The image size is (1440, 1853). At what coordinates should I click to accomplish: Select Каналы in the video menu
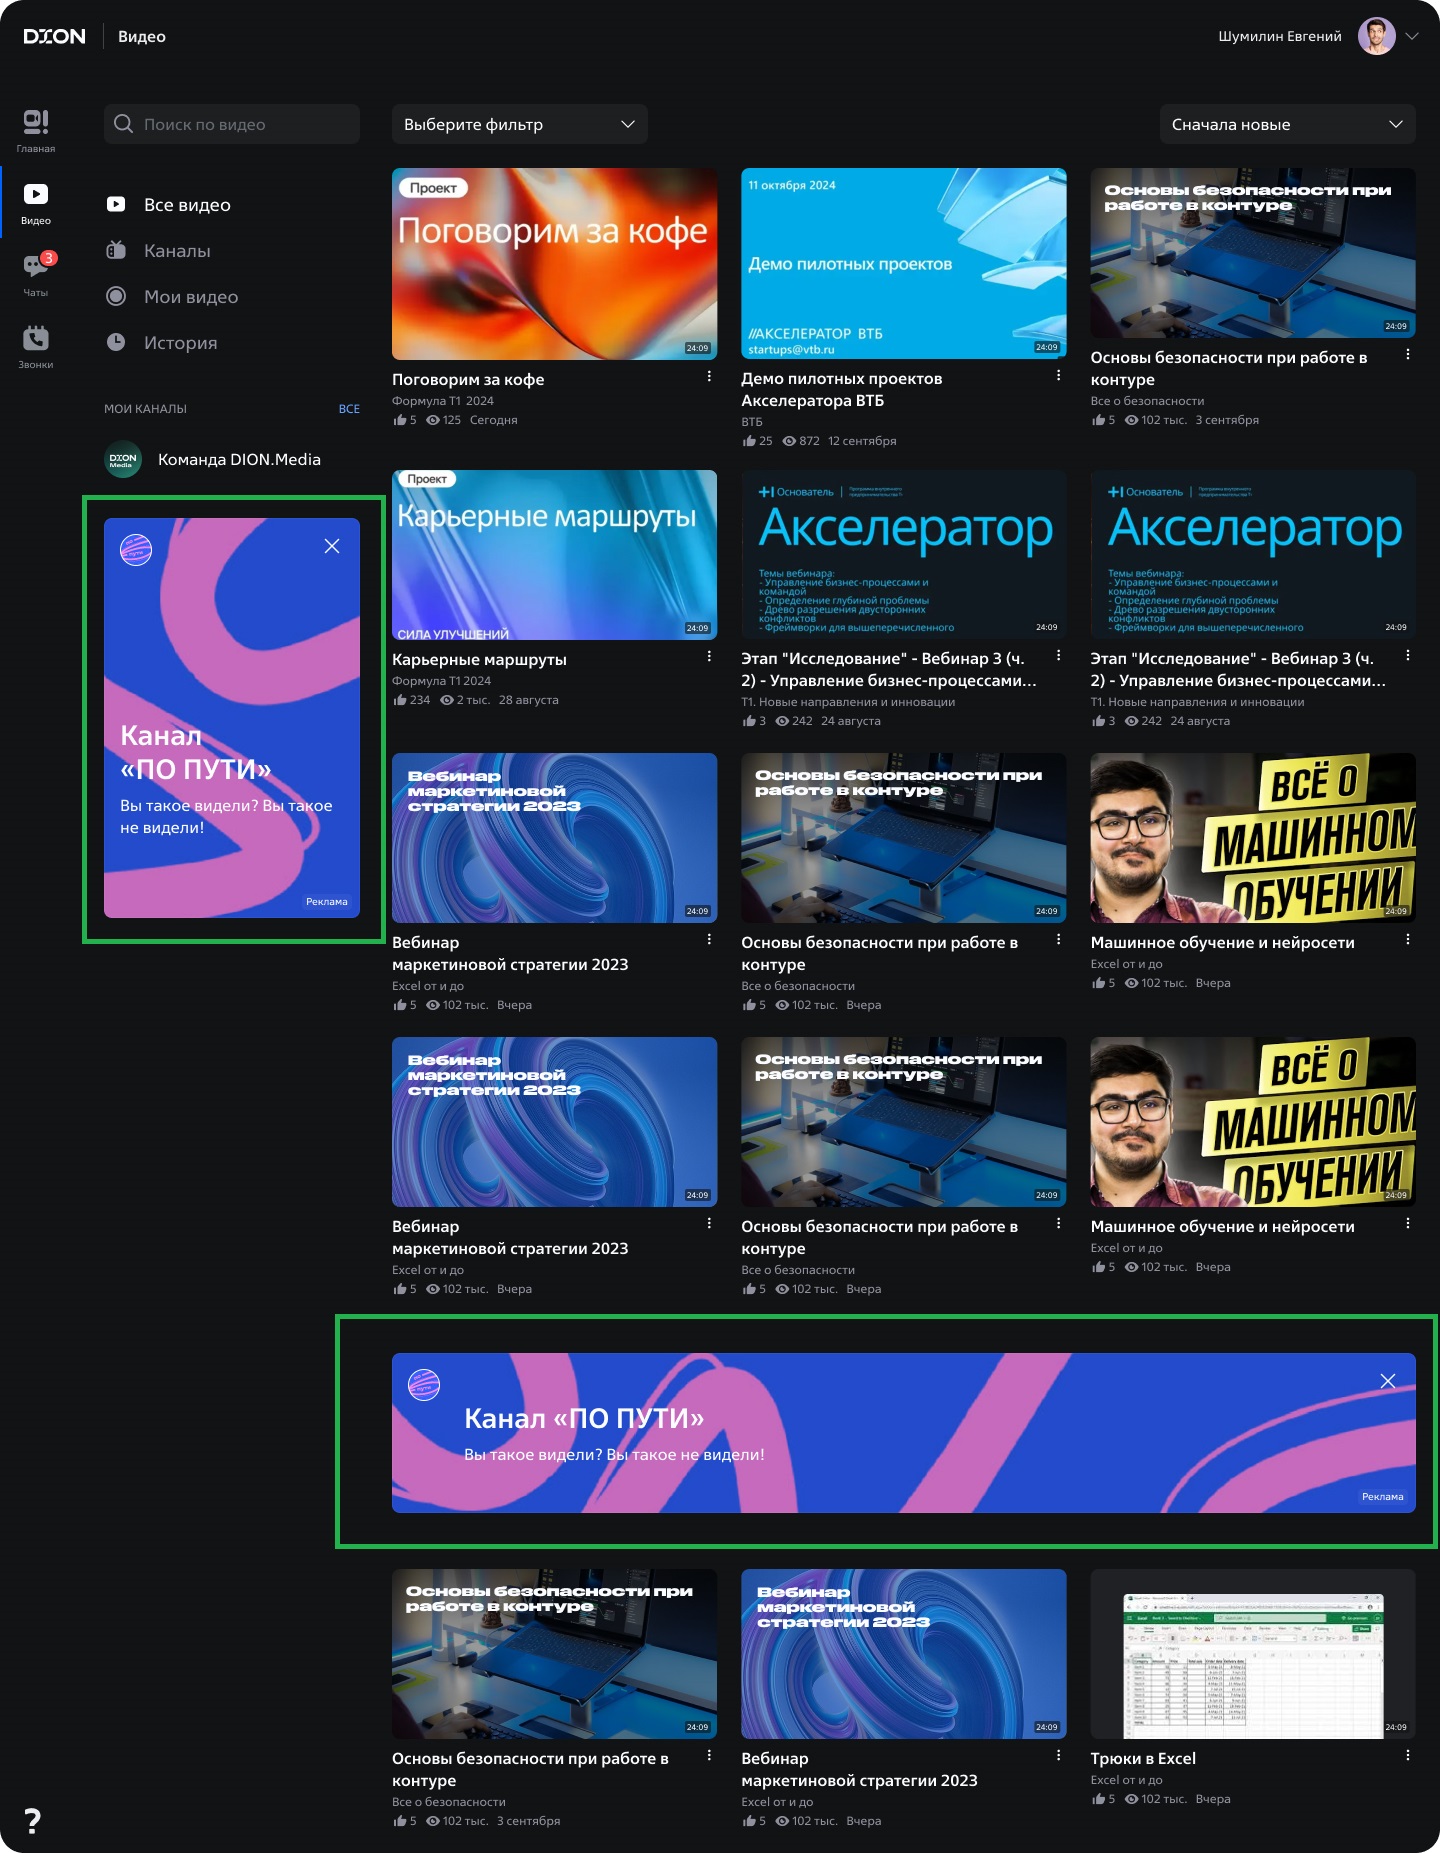177,251
